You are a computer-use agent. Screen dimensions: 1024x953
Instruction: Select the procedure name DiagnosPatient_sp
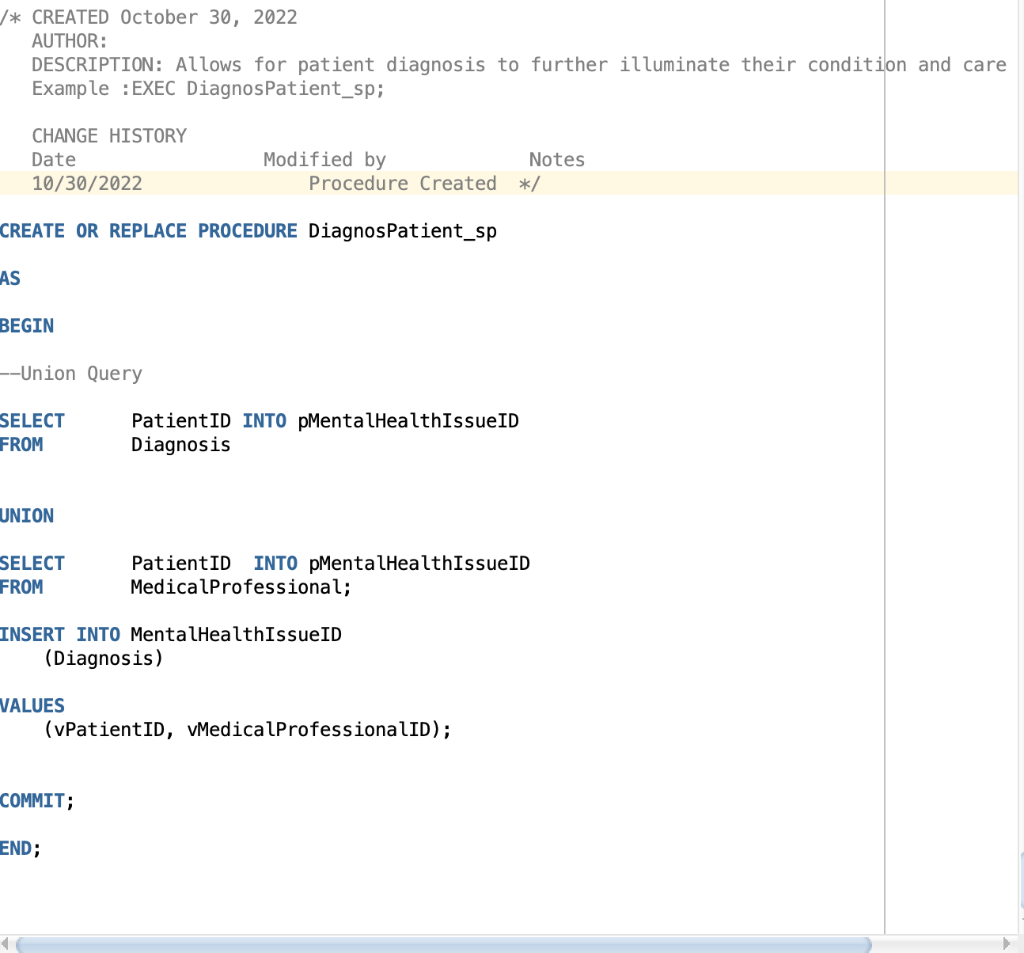tap(403, 231)
